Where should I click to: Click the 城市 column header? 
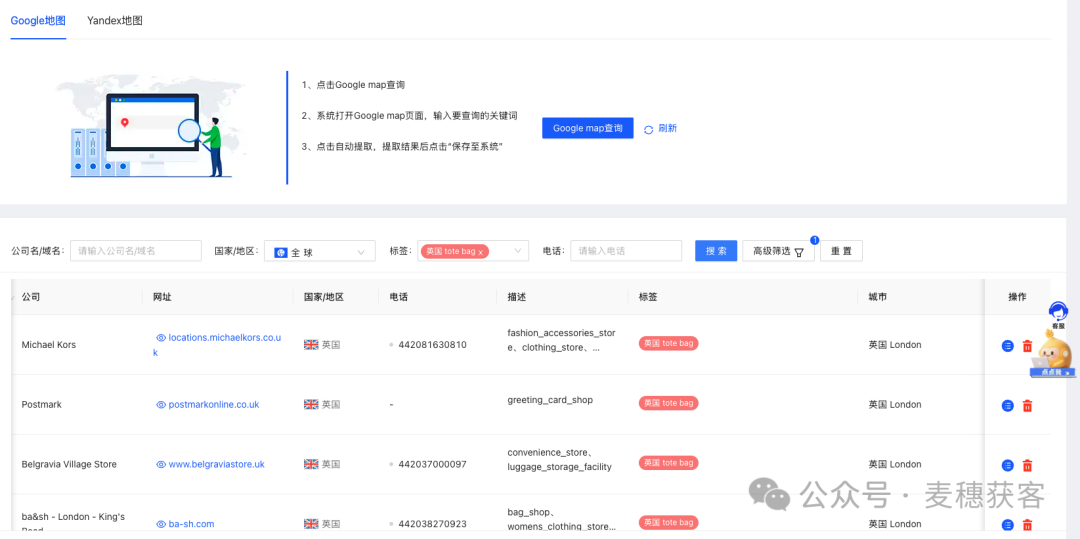(878, 297)
